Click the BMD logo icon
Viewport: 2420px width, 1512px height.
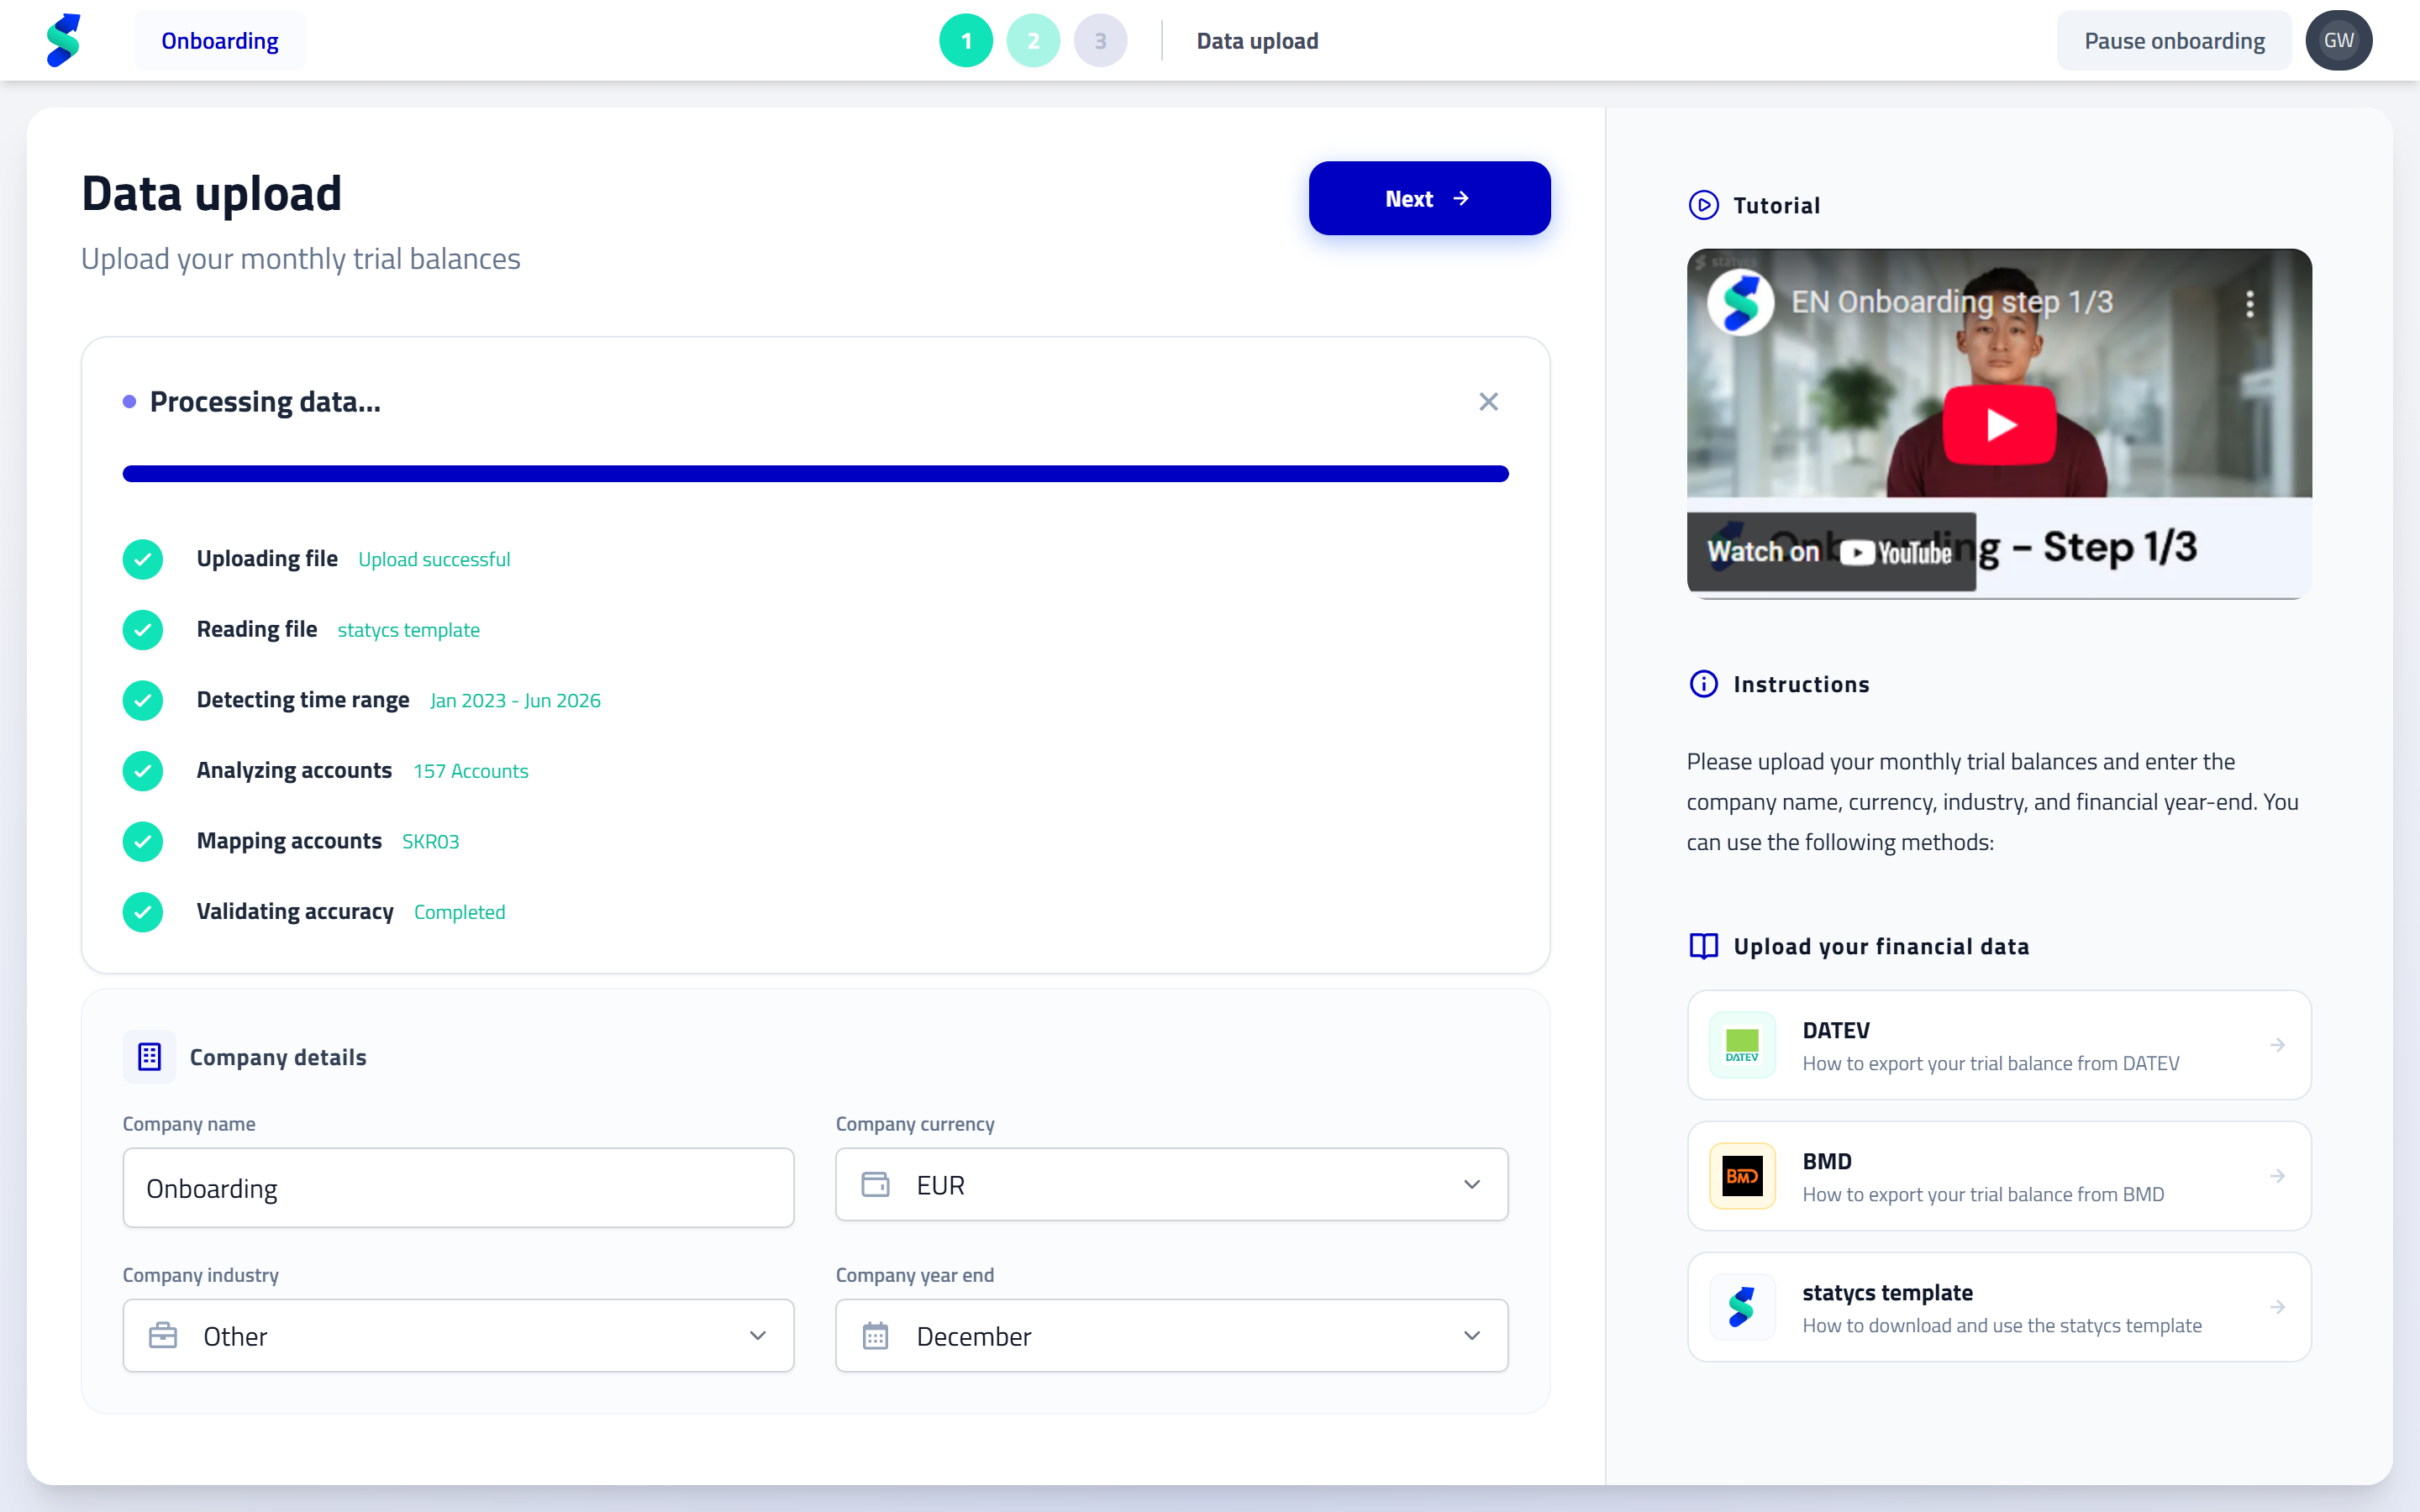pos(1742,1176)
